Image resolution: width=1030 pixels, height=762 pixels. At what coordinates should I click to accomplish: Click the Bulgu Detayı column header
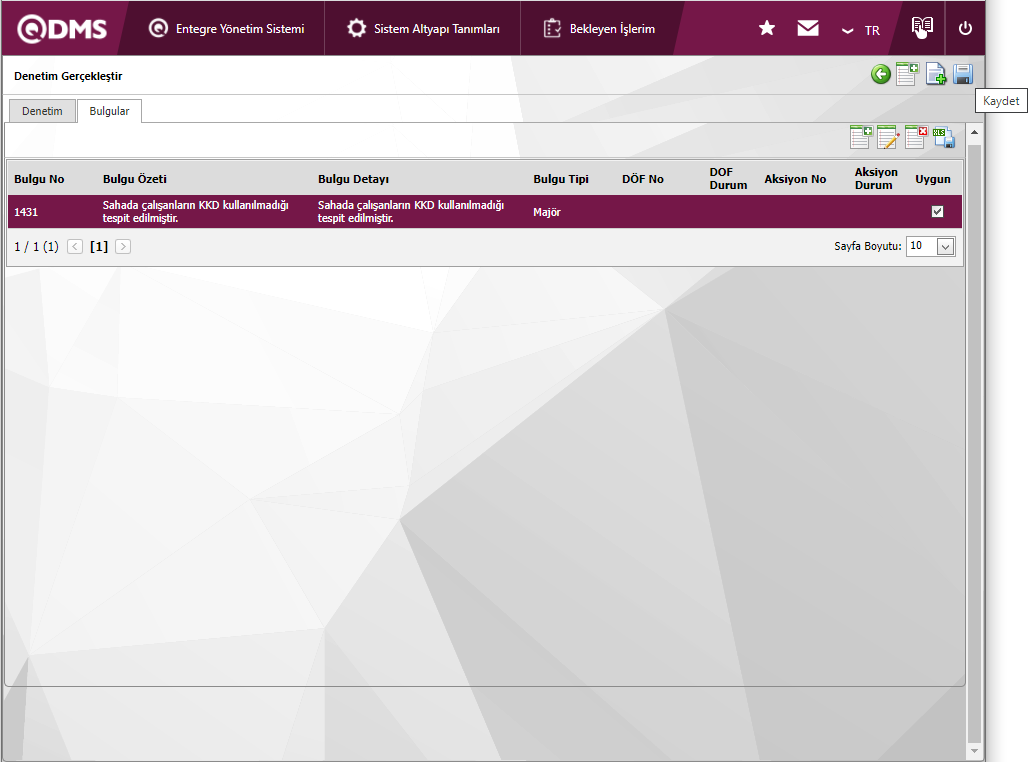tap(353, 179)
